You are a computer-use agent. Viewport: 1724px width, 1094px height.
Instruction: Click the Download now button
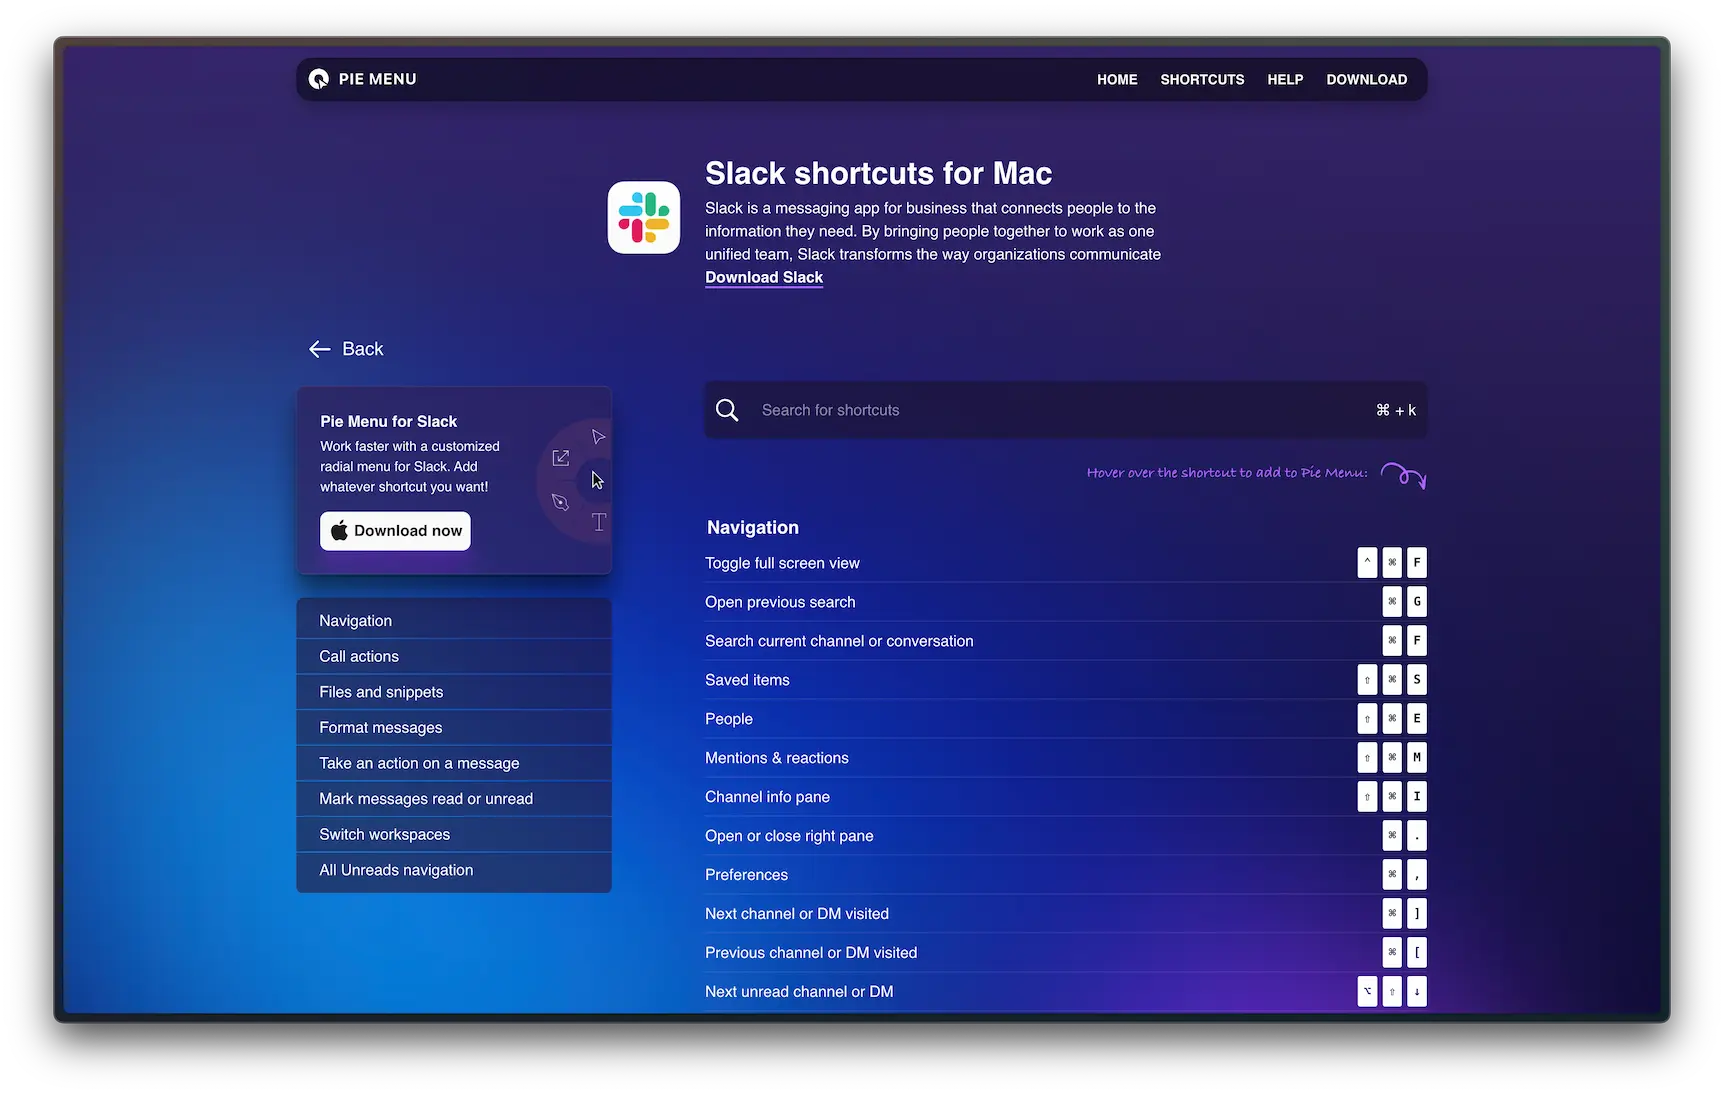(x=395, y=531)
